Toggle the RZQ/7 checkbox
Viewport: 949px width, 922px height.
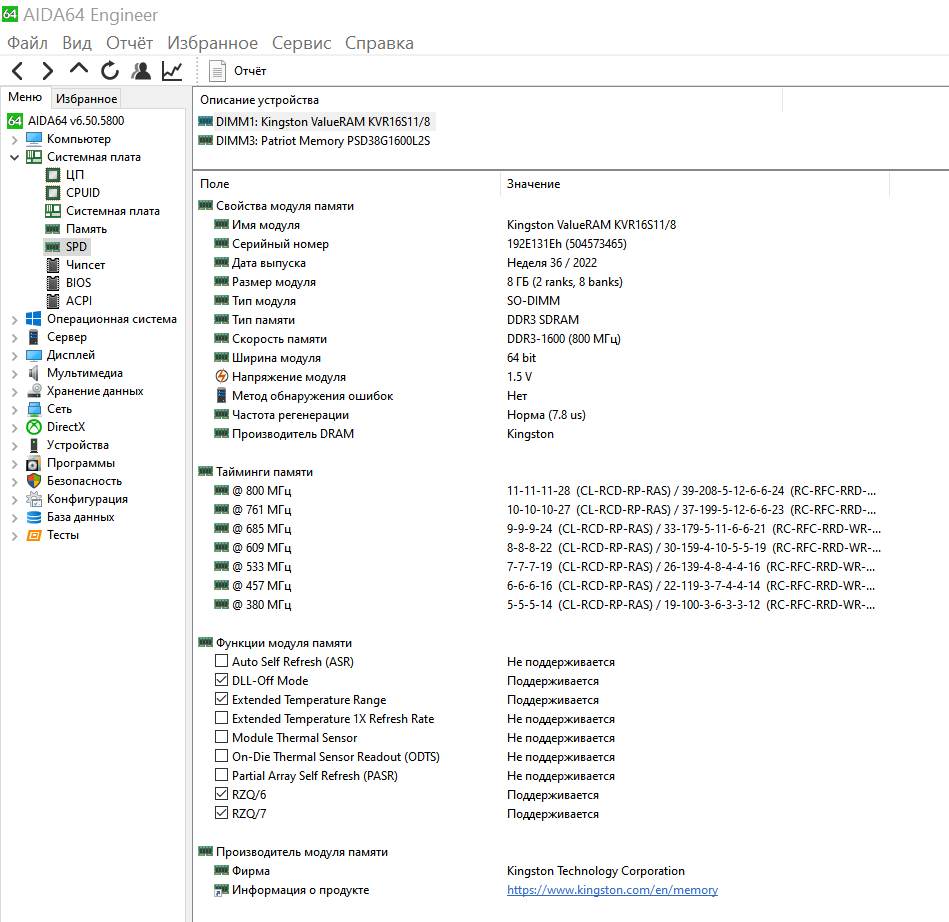(x=222, y=812)
